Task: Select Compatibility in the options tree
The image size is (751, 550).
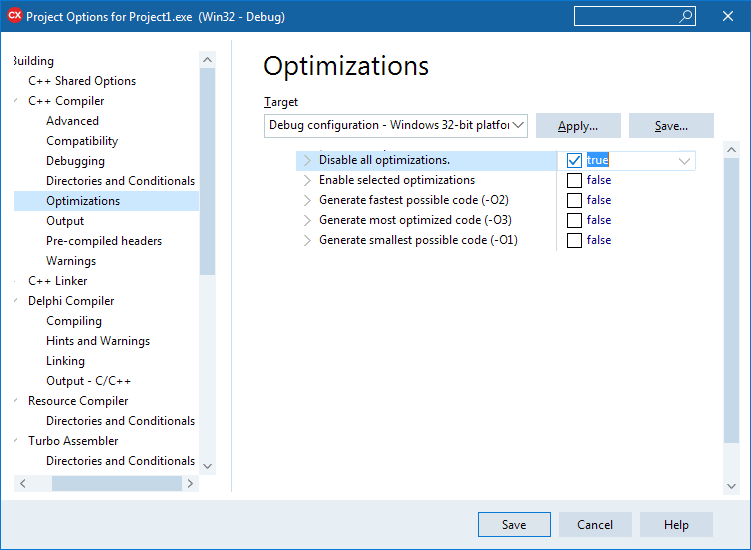Action: pyautogui.click(x=82, y=141)
